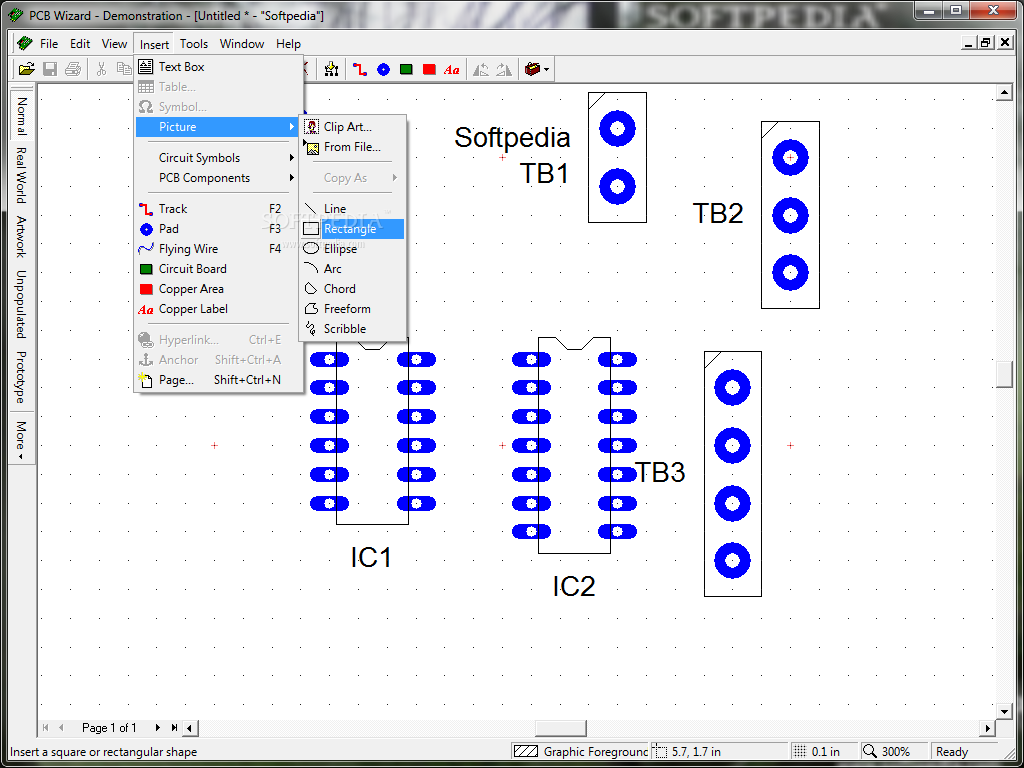Choose Flying Wire in the Insert menu
Screen dimensions: 1024x768
pyautogui.click(x=219, y=249)
